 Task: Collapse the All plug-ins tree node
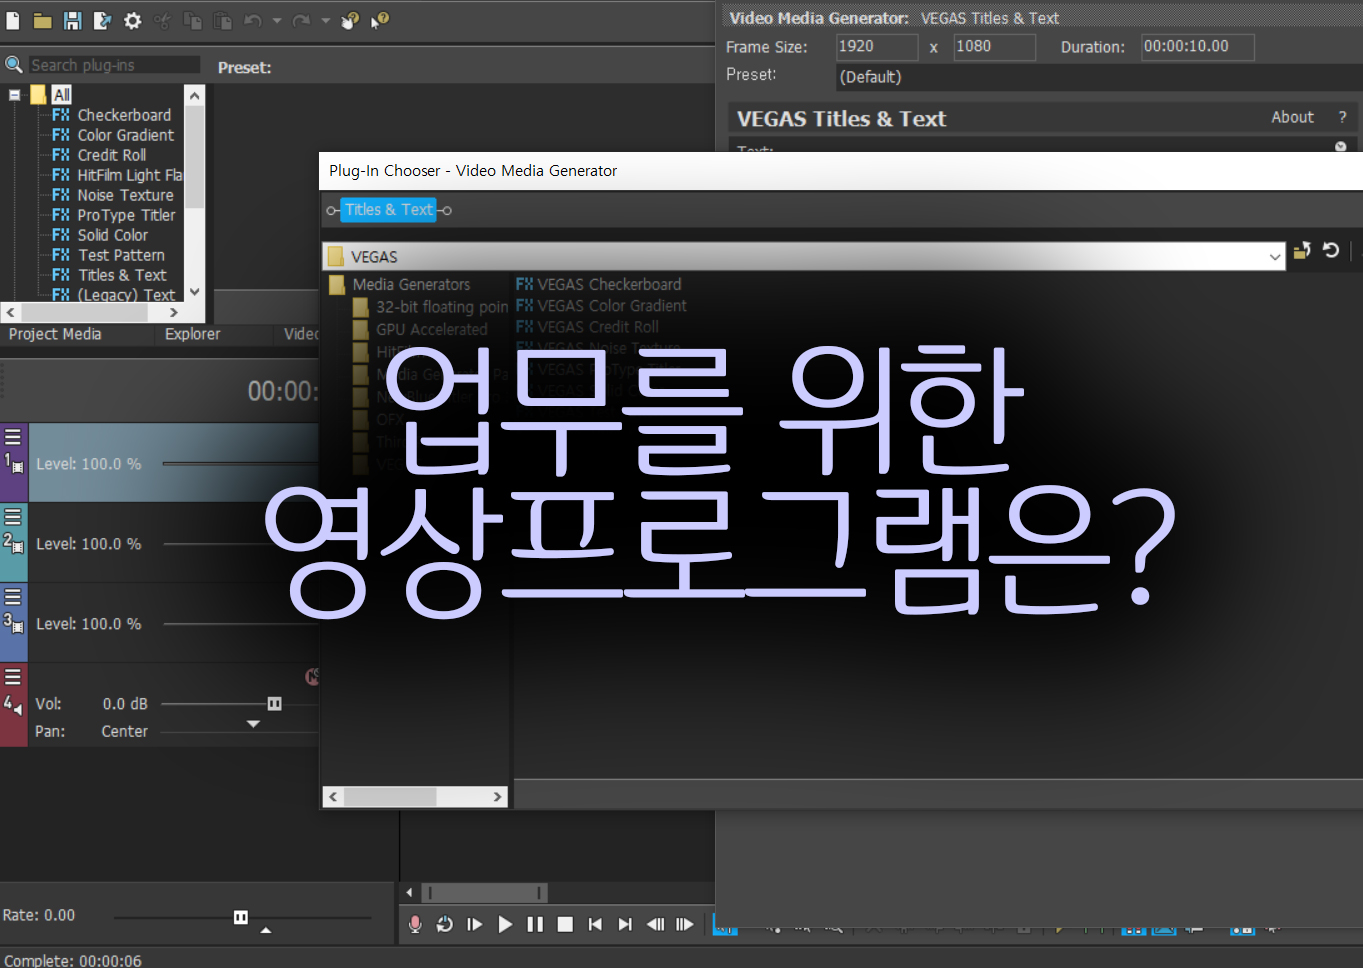(15, 95)
